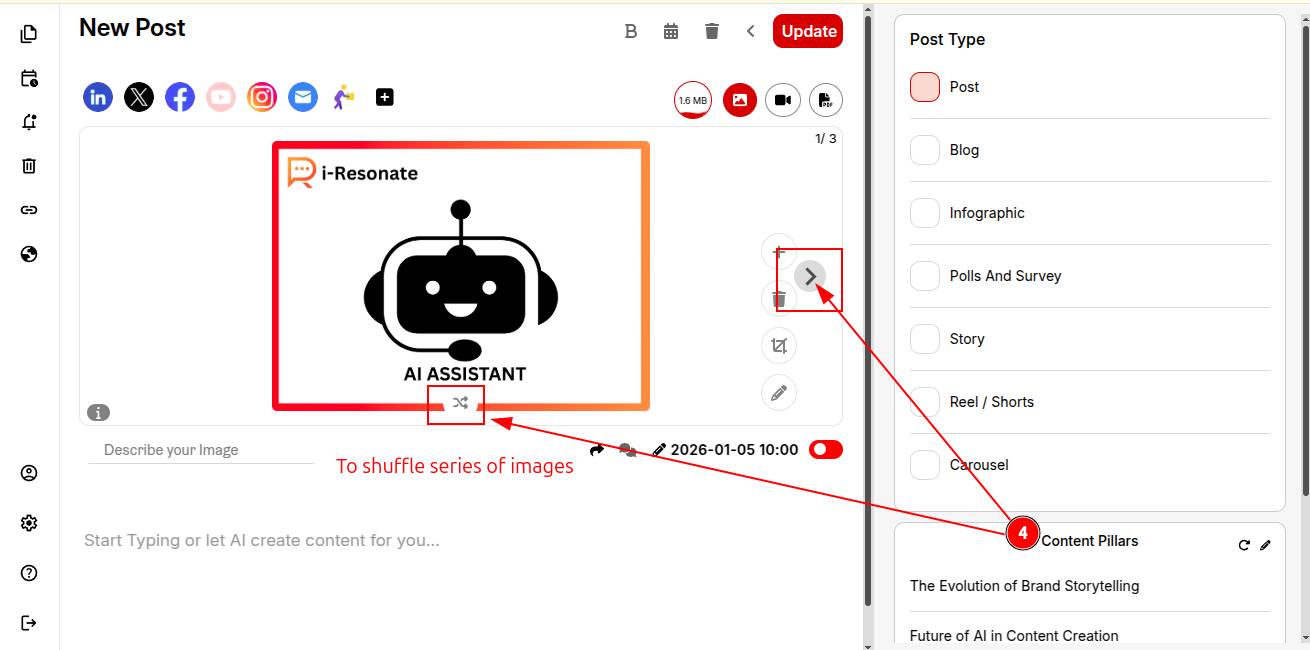Click the Facebook channel icon
The width and height of the screenshot is (1310, 650).
pyautogui.click(x=180, y=97)
